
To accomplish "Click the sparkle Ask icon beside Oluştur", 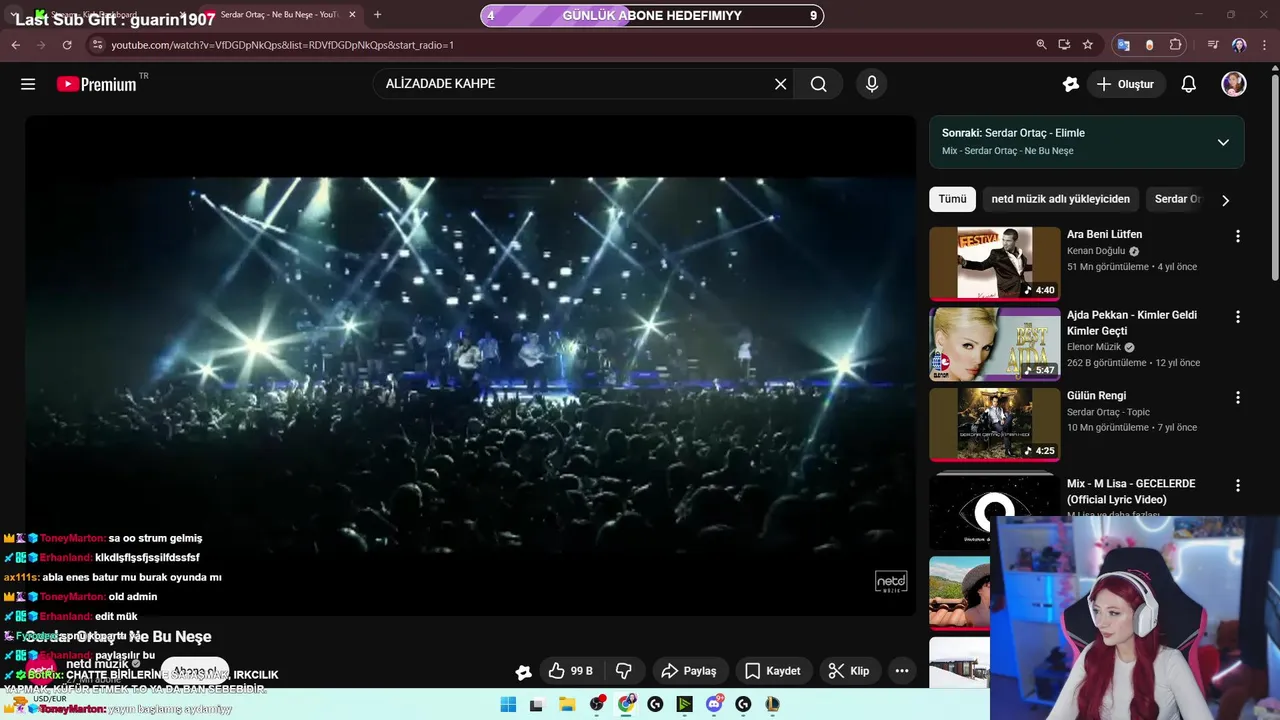I will (x=1071, y=84).
